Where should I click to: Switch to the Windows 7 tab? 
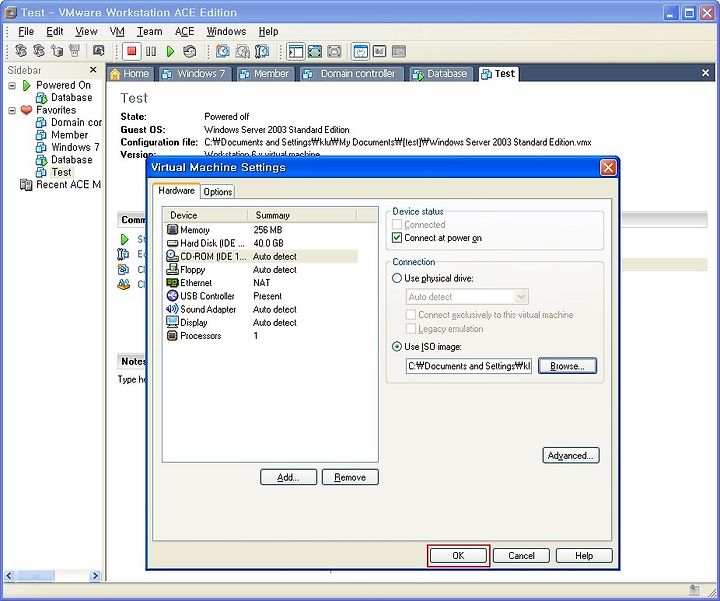[194, 74]
